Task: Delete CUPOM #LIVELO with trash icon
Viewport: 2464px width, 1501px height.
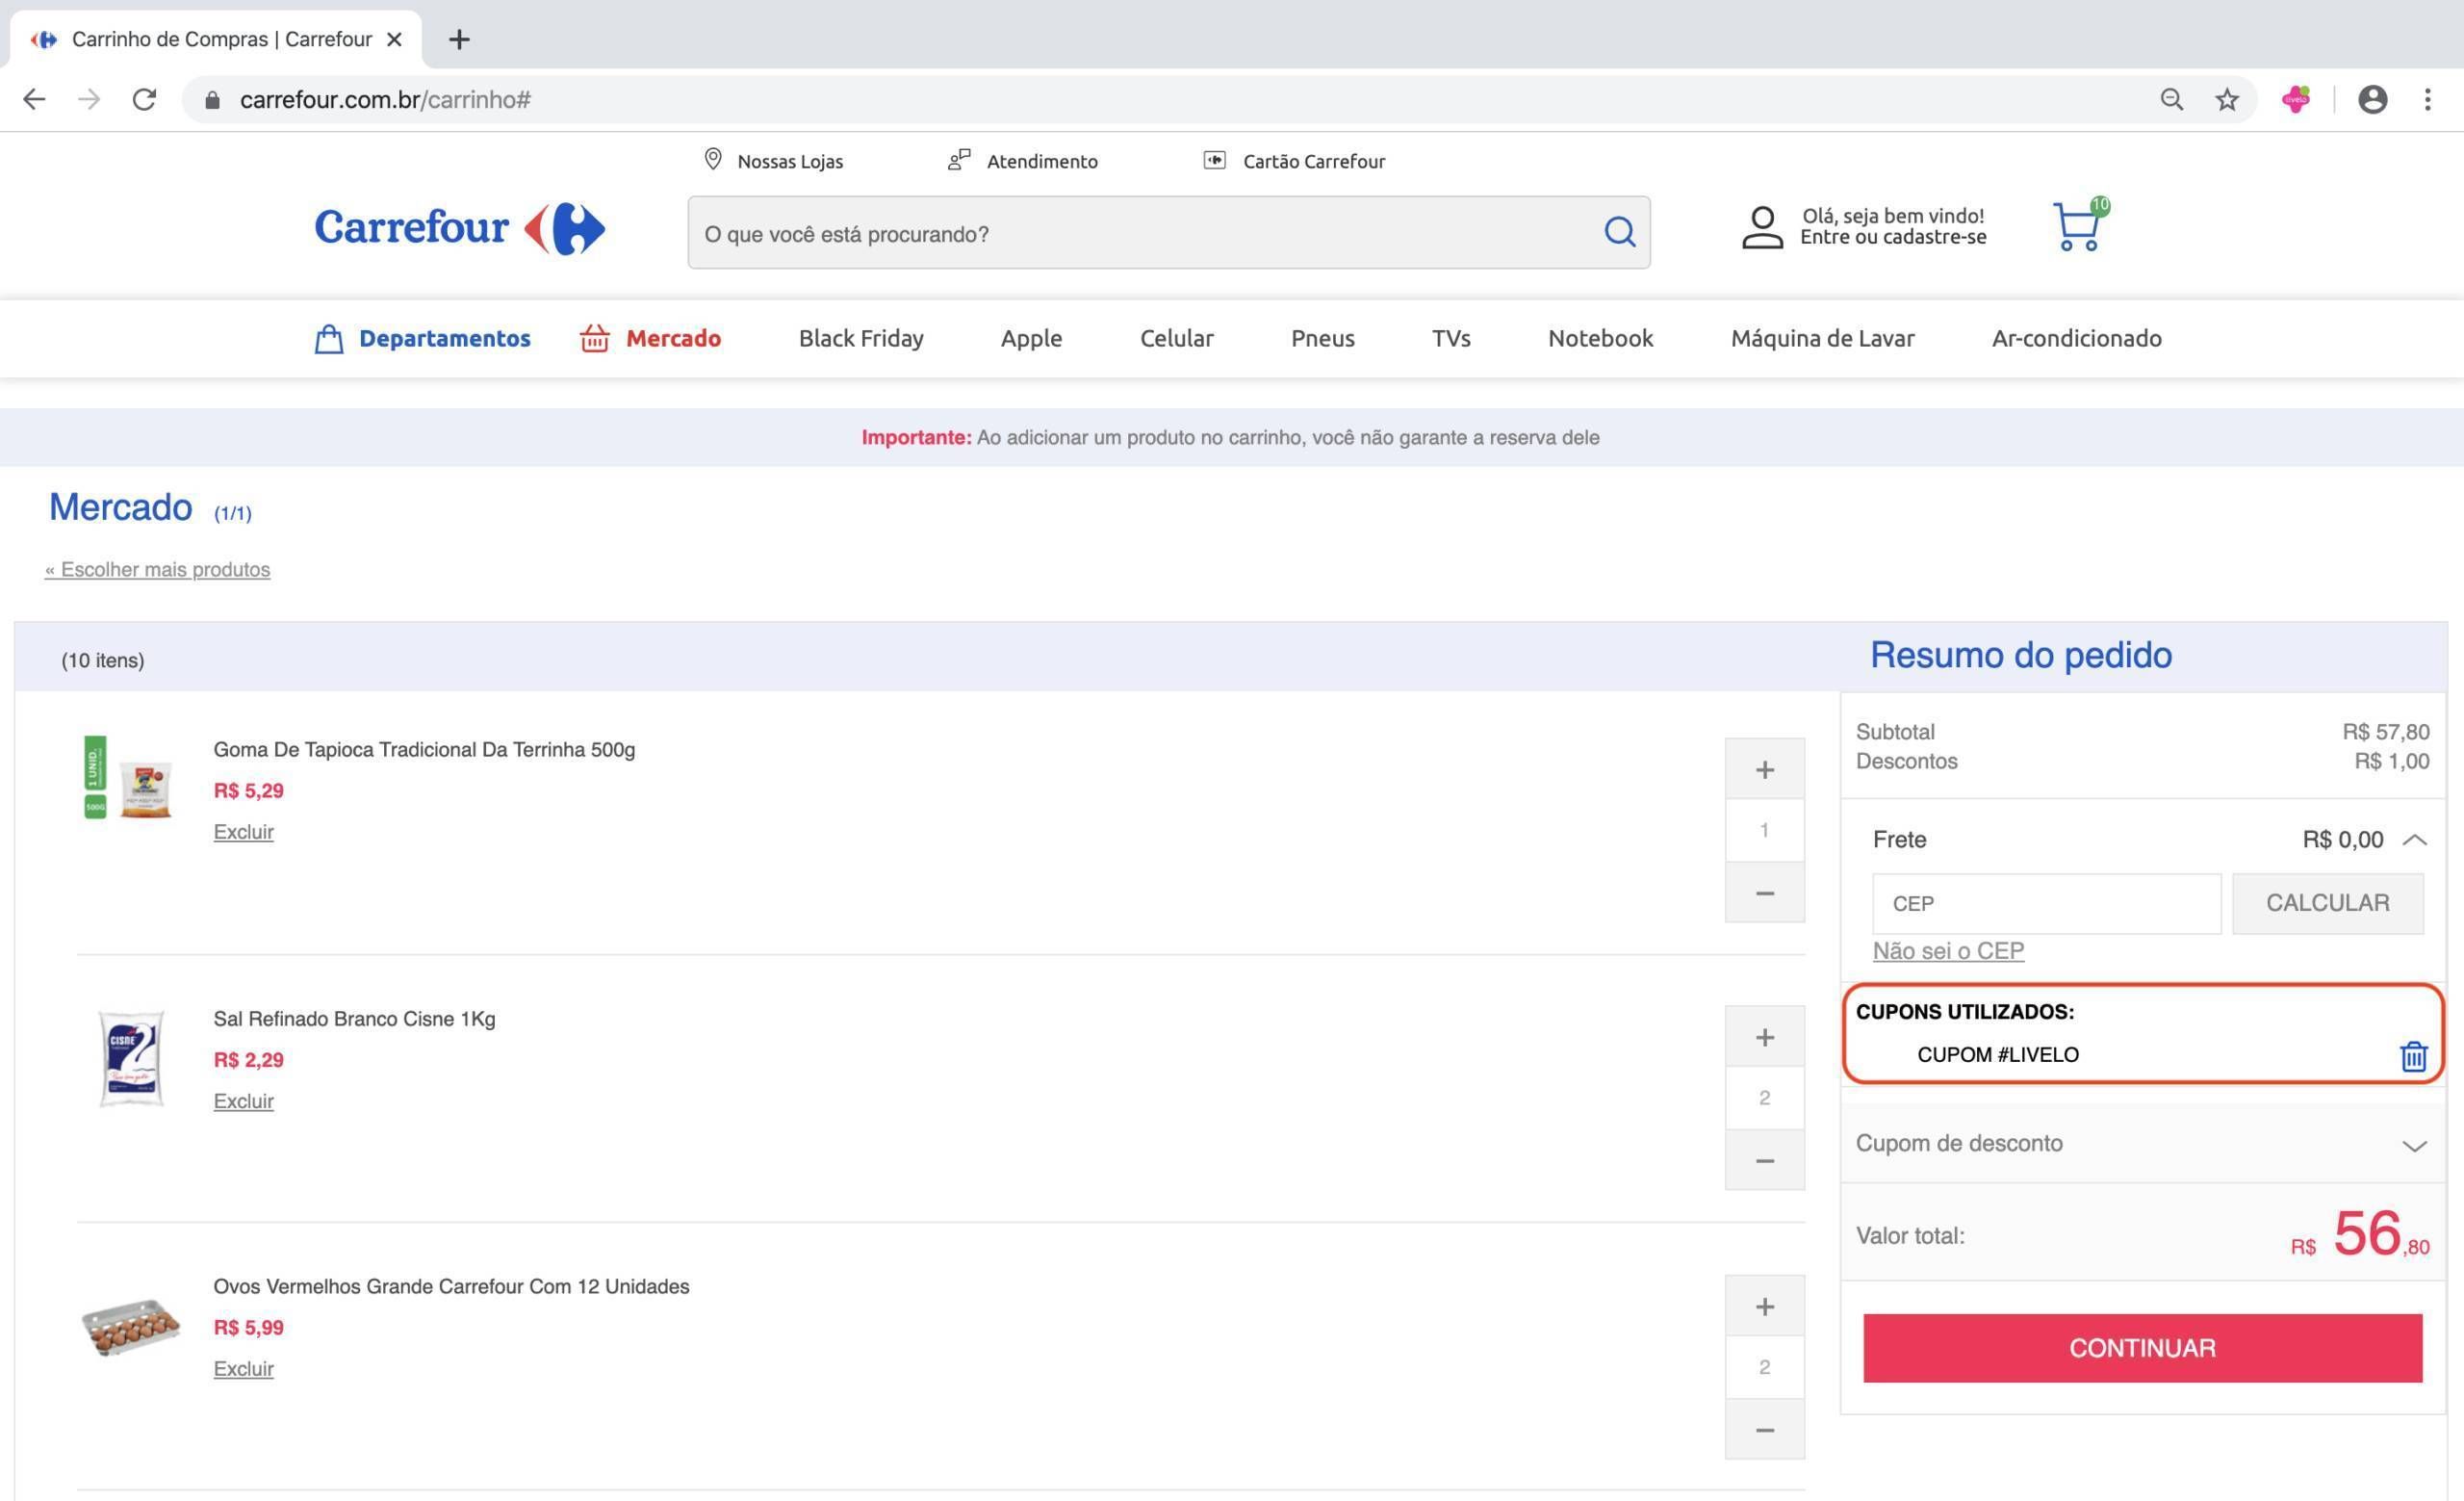Action: click(2413, 1056)
